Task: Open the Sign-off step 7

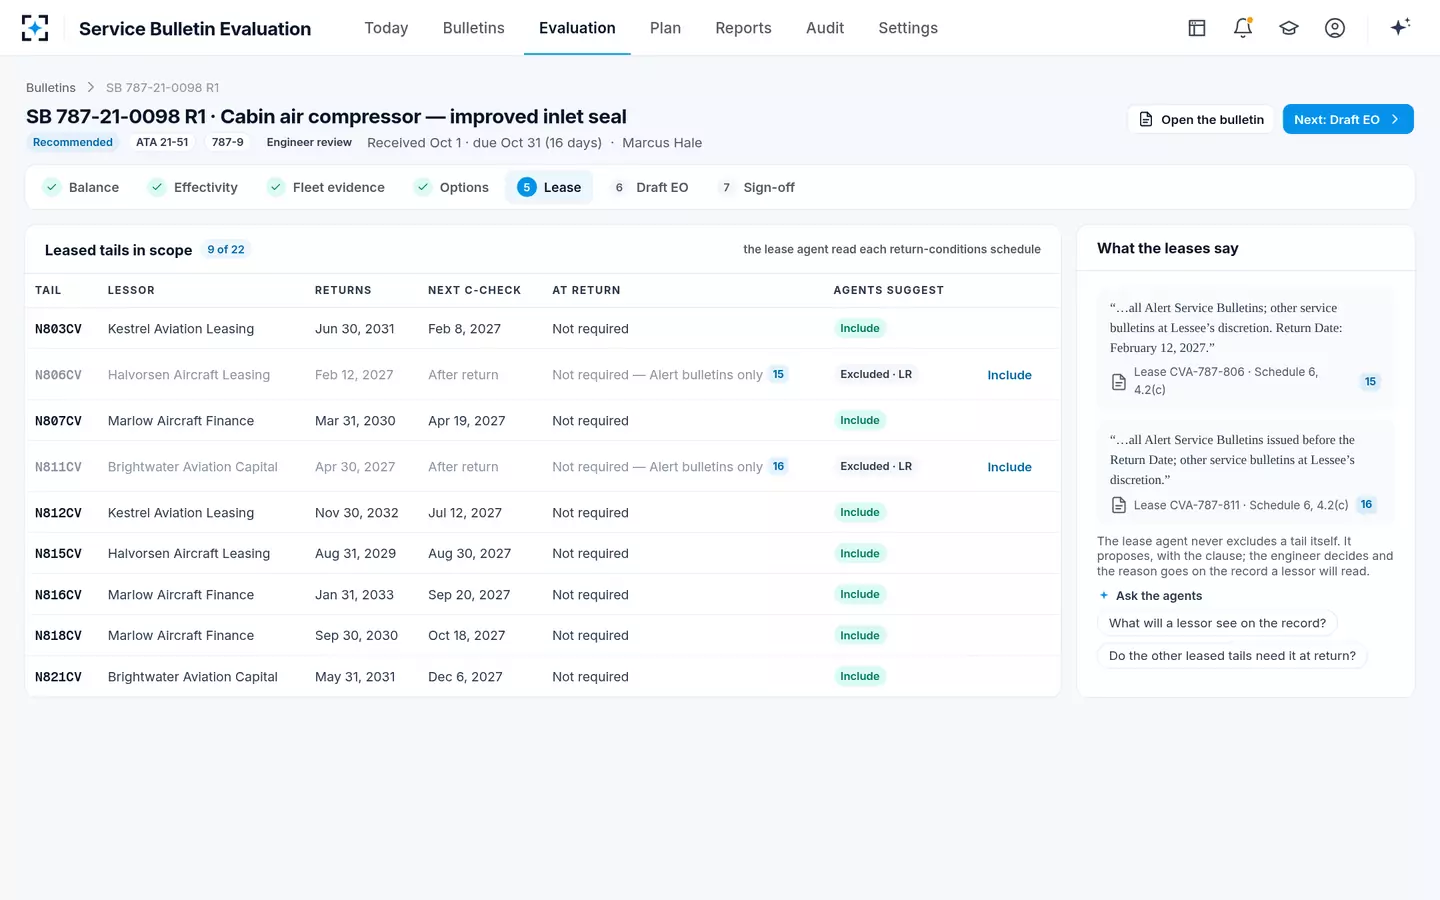Action: 757,188
